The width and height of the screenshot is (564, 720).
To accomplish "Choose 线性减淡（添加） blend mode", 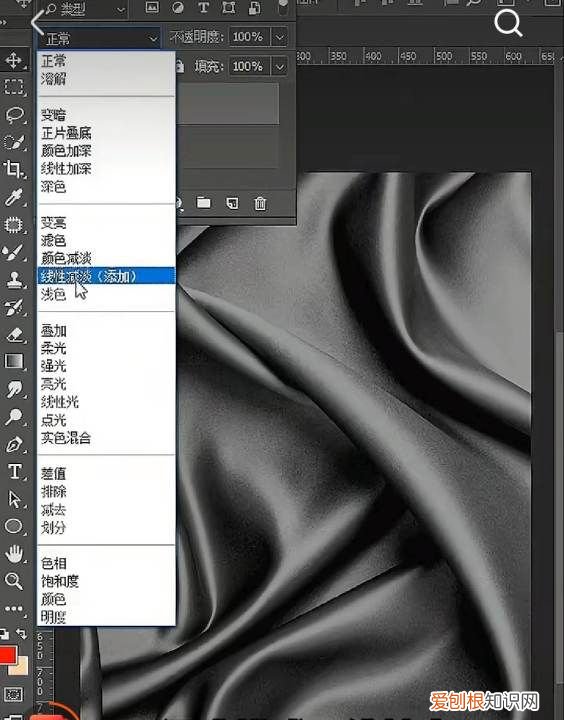I will [106, 276].
